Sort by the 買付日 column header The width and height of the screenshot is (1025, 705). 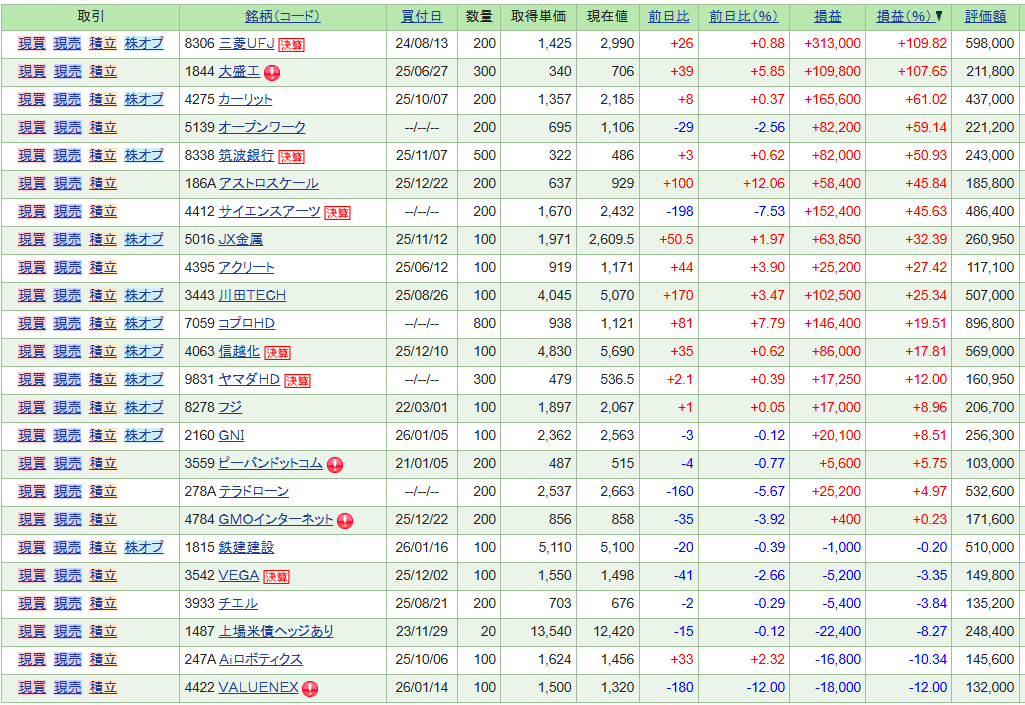(421, 16)
